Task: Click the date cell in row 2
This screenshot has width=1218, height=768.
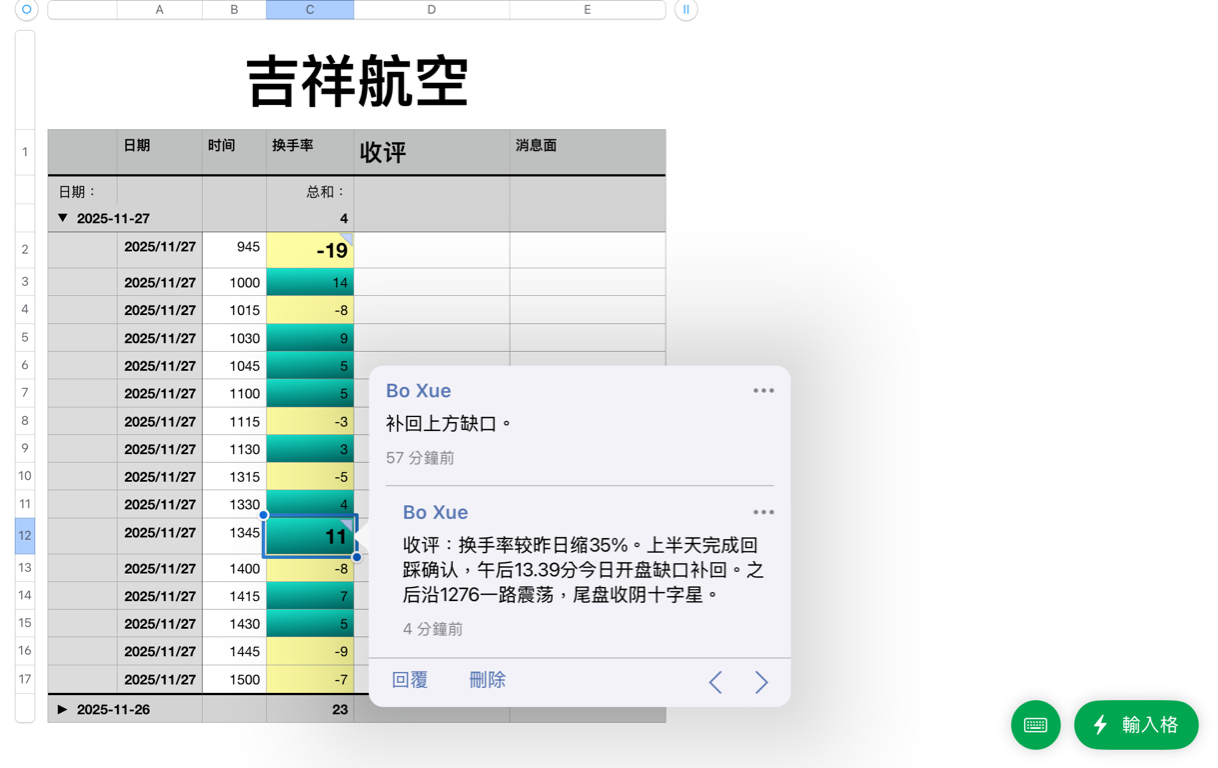Action: coord(160,250)
